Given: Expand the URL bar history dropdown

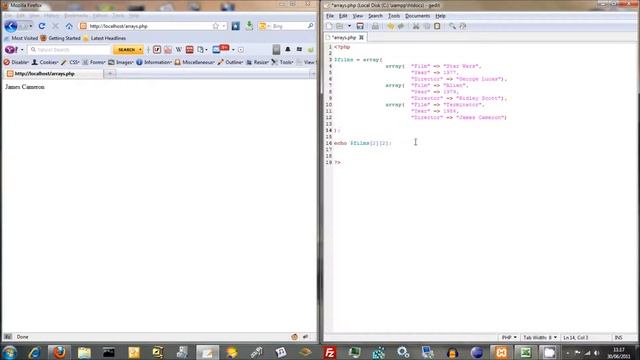Looking at the screenshot, I should (x=224, y=26).
